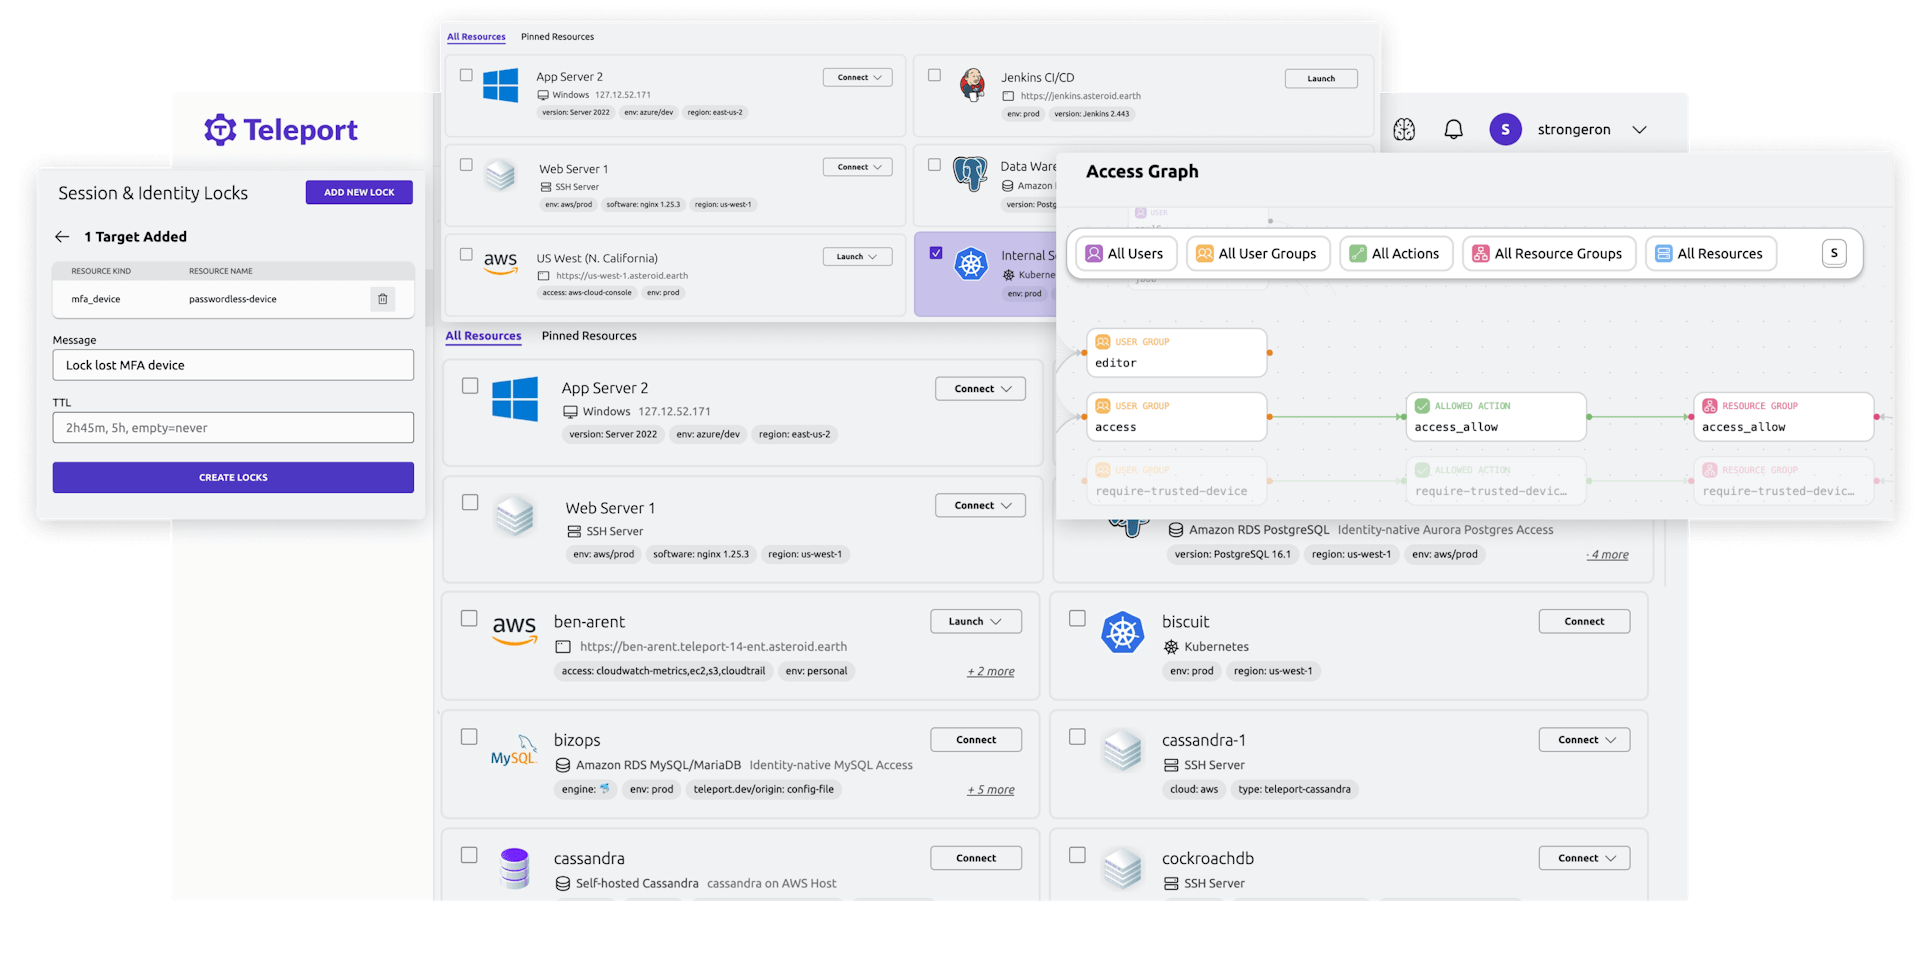Expand the Launch dropdown for ben-arent
1920x958 pixels.
click(x=975, y=621)
